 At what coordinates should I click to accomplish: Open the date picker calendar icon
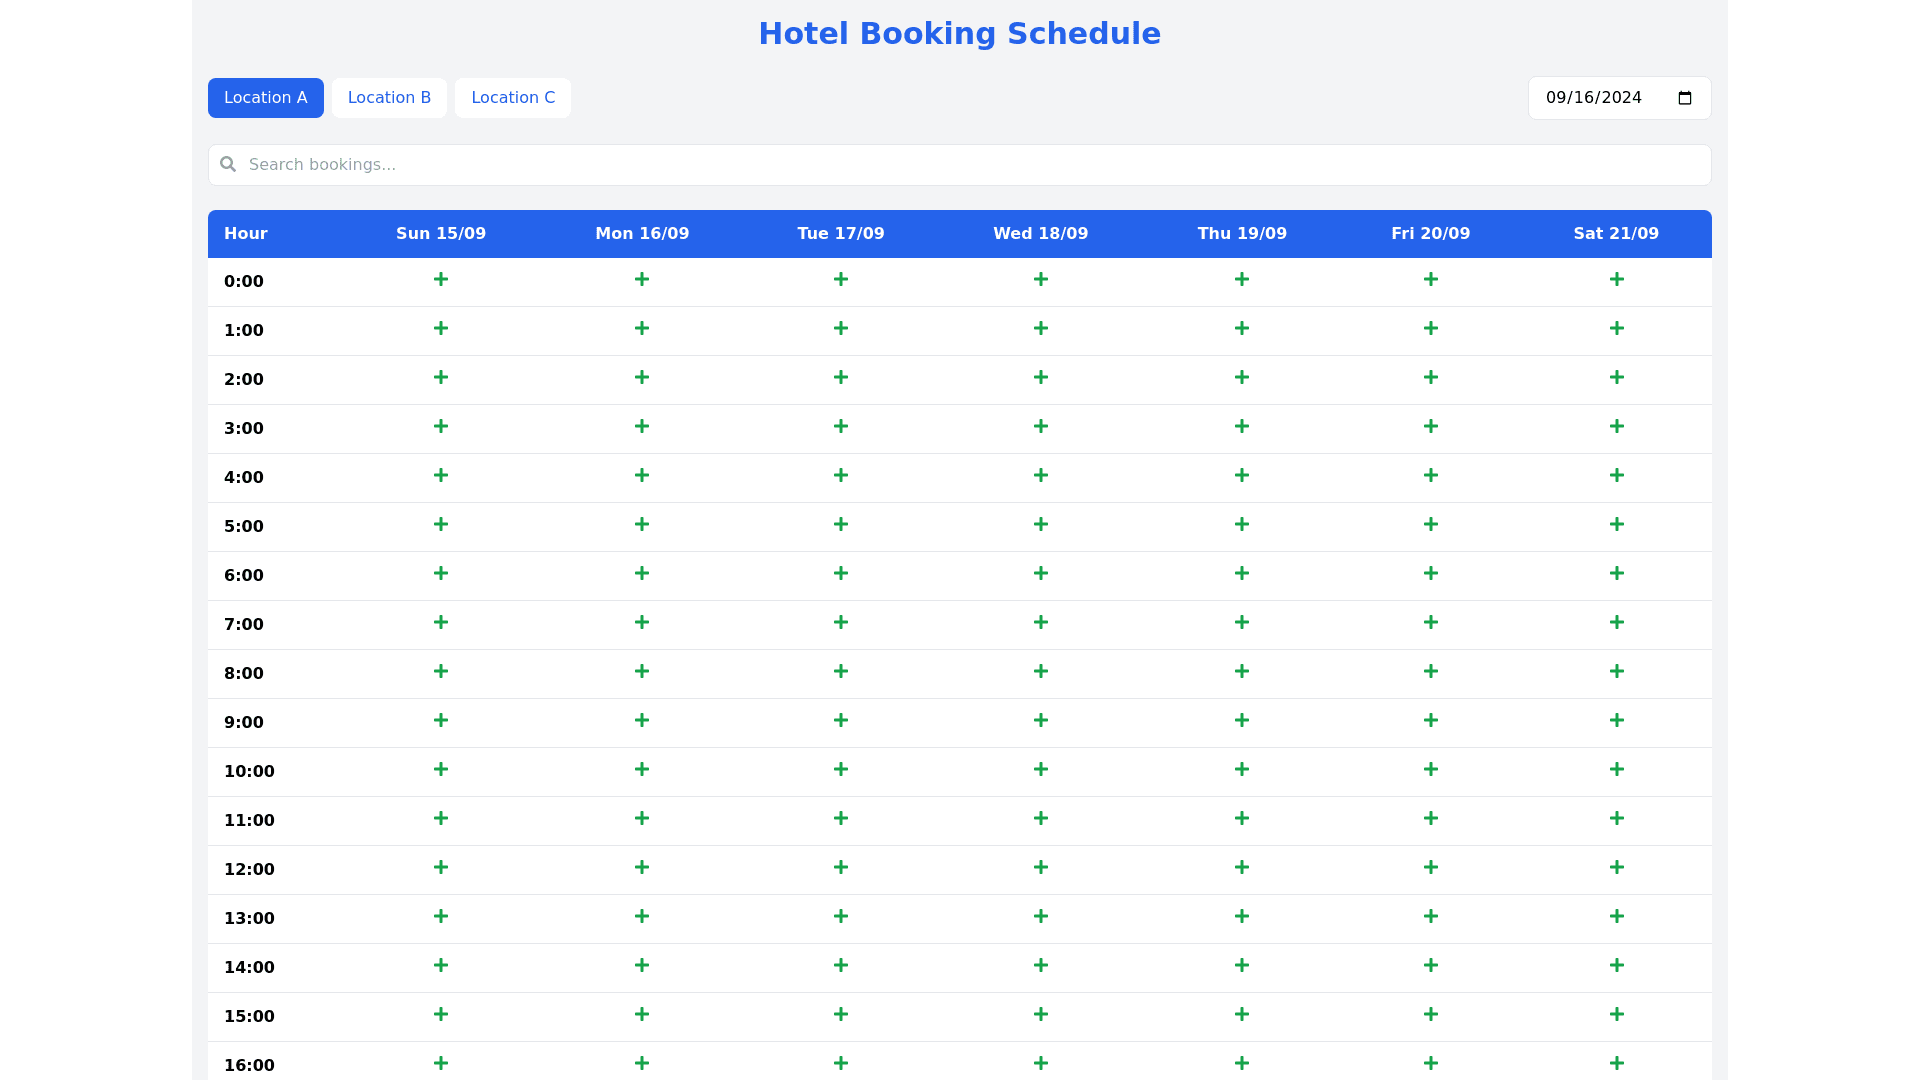tap(1685, 98)
